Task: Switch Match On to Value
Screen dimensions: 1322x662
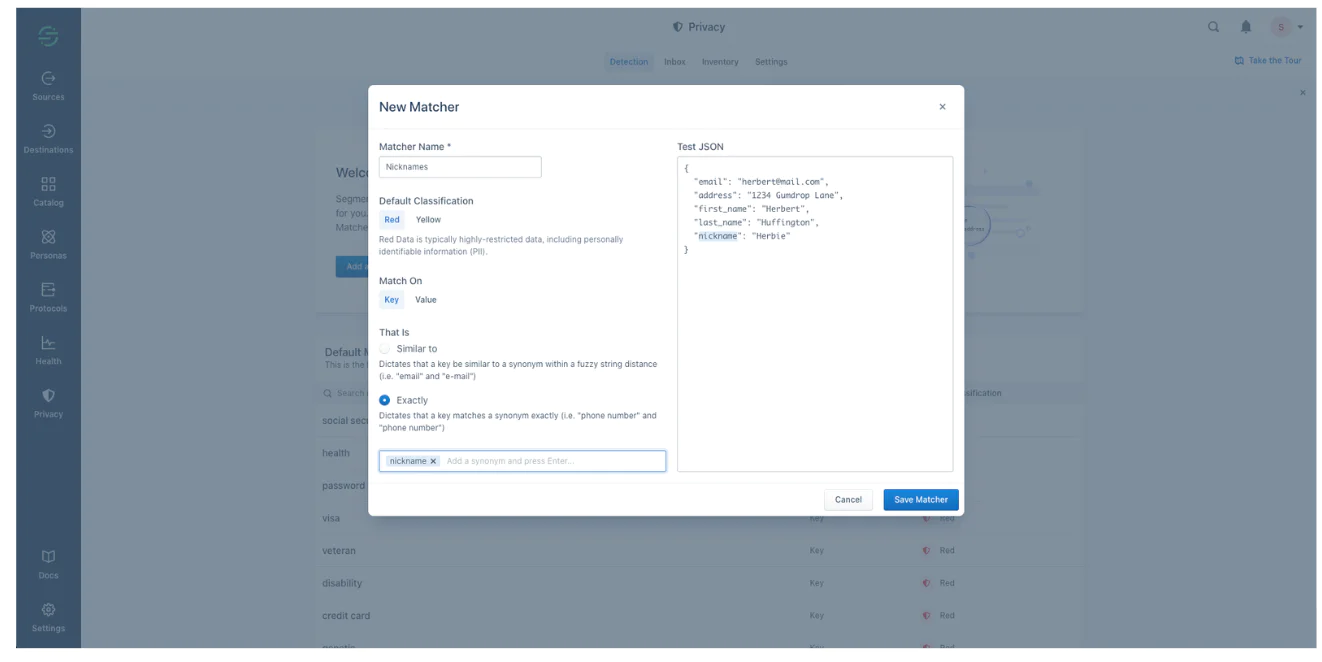Action: (426, 299)
